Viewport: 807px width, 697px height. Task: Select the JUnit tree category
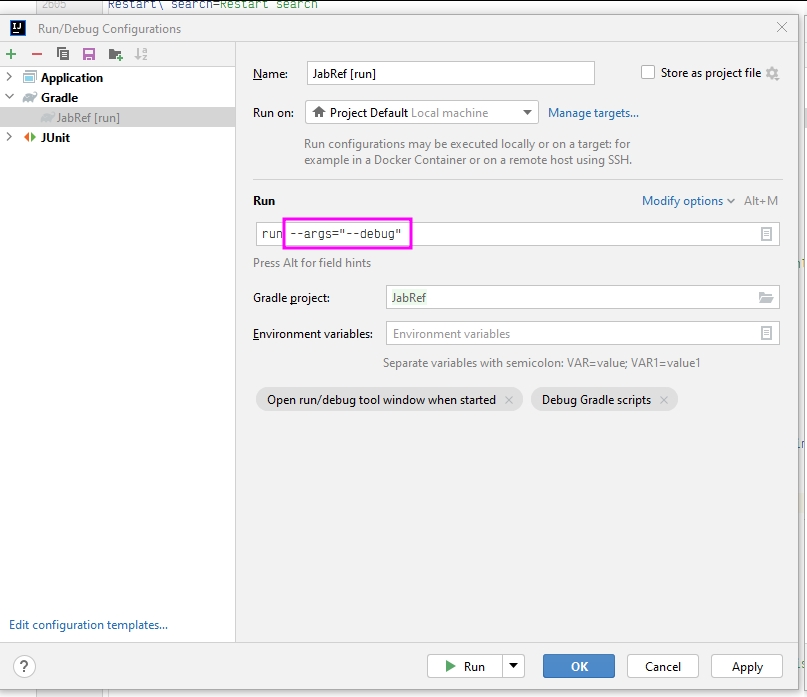(55, 137)
